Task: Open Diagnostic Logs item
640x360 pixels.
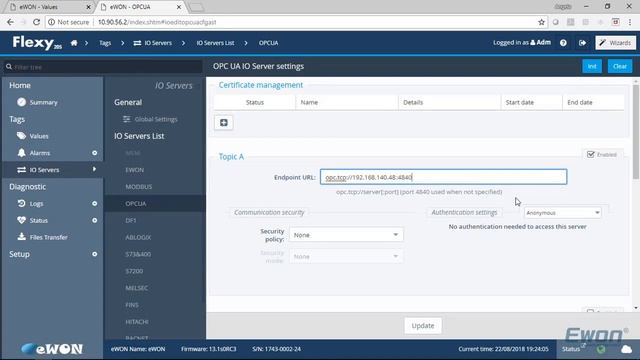Action: pyautogui.click(x=36, y=203)
